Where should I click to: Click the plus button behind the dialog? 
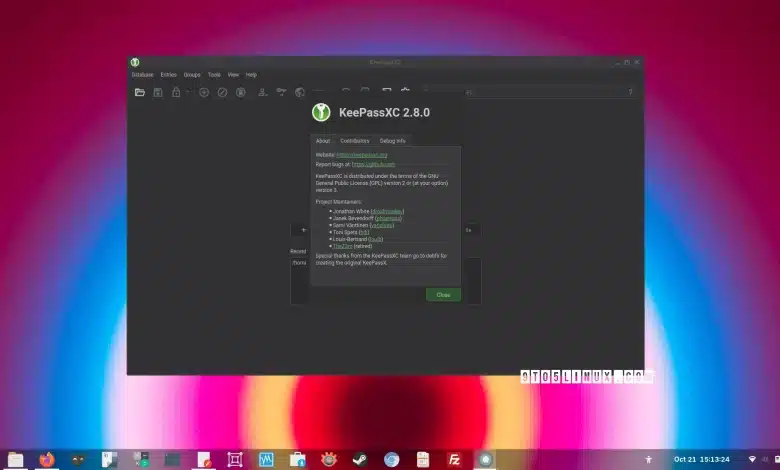(x=303, y=230)
